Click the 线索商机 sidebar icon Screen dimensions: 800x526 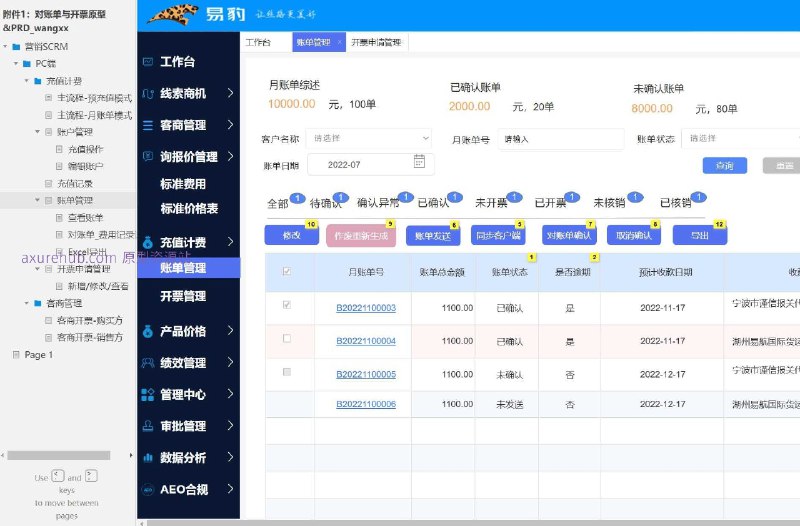[x=148, y=93]
